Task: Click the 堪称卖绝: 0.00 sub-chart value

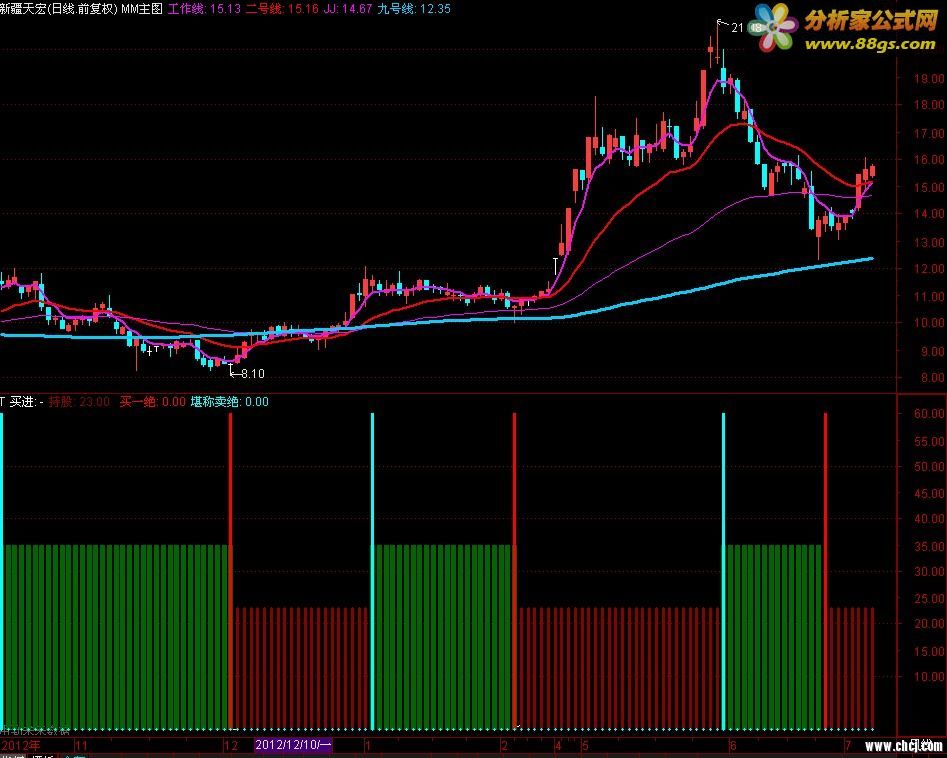Action: click(230, 402)
